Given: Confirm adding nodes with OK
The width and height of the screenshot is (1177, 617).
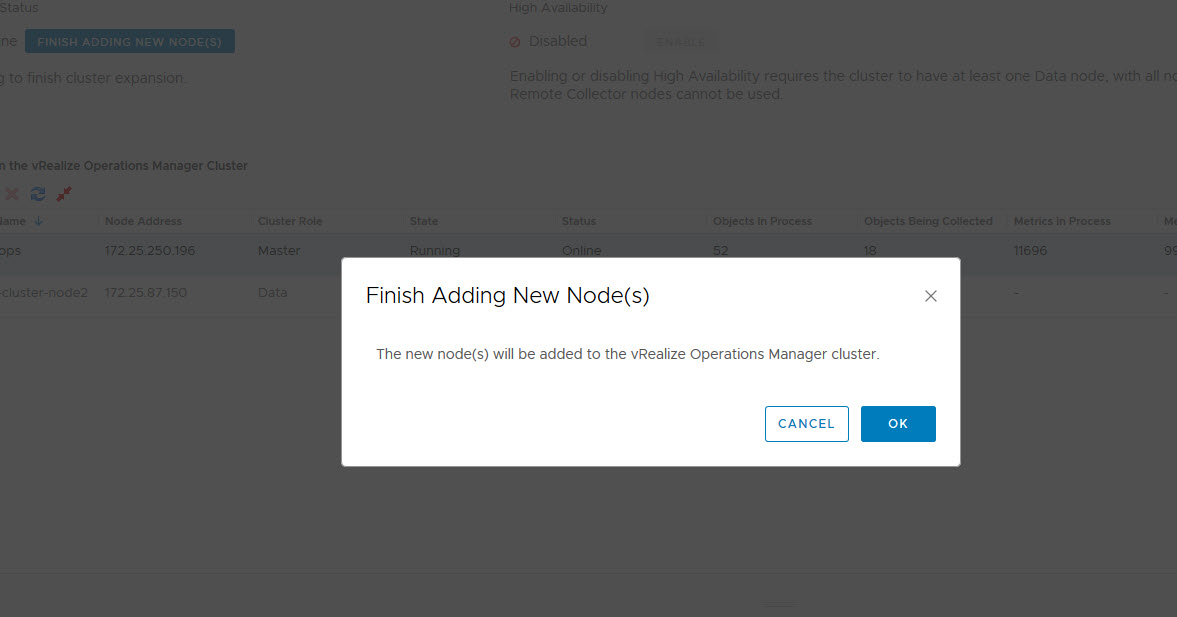Looking at the screenshot, I should [x=898, y=424].
